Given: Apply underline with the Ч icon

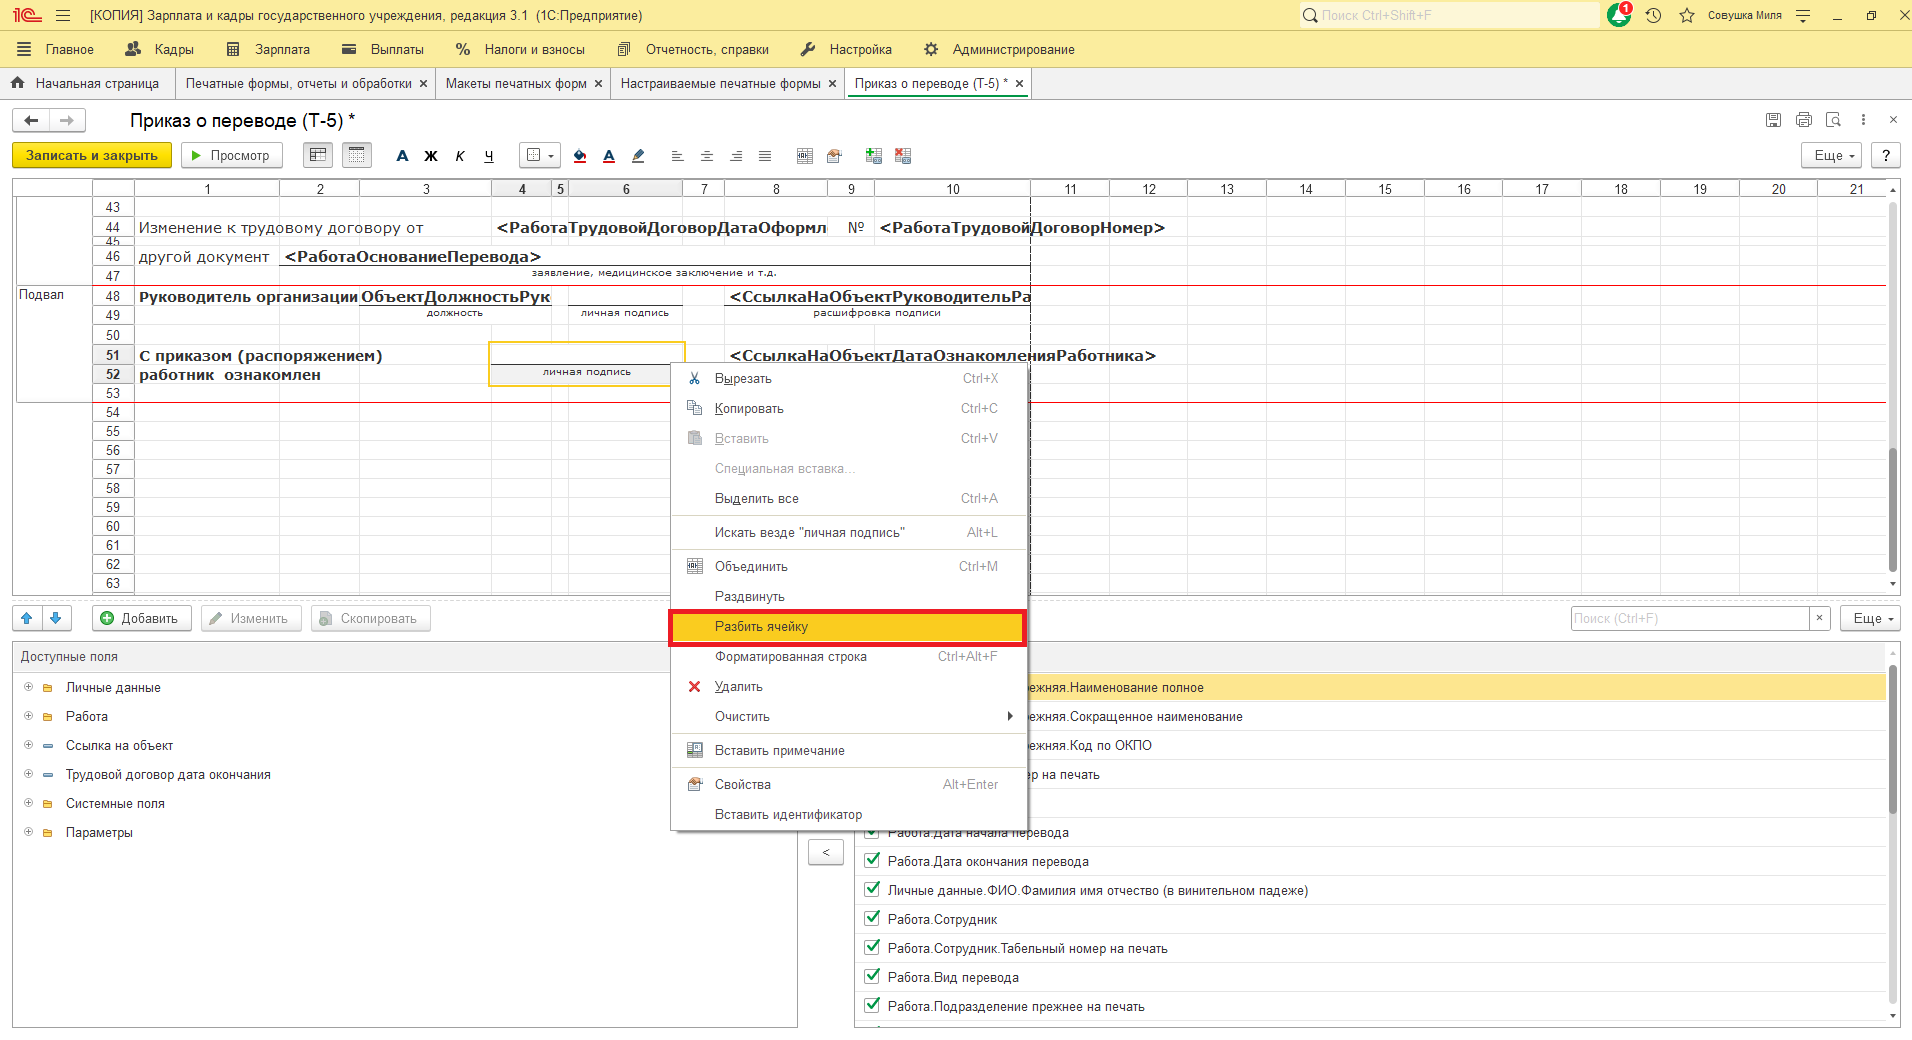Looking at the screenshot, I should click(489, 156).
